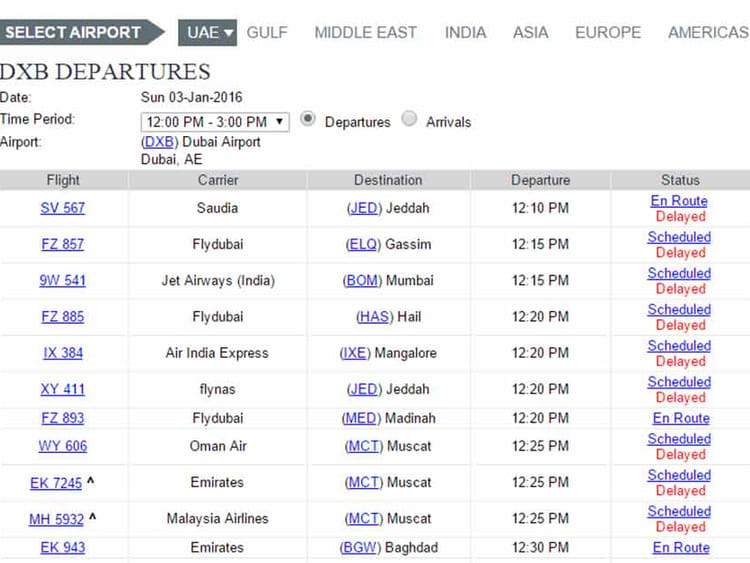Open flight EK 7245 link
The height and width of the screenshot is (563, 750).
[56, 483]
